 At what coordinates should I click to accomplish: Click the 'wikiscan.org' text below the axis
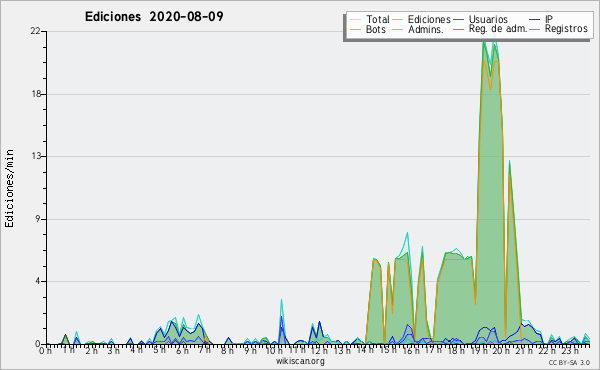[x=300, y=361]
